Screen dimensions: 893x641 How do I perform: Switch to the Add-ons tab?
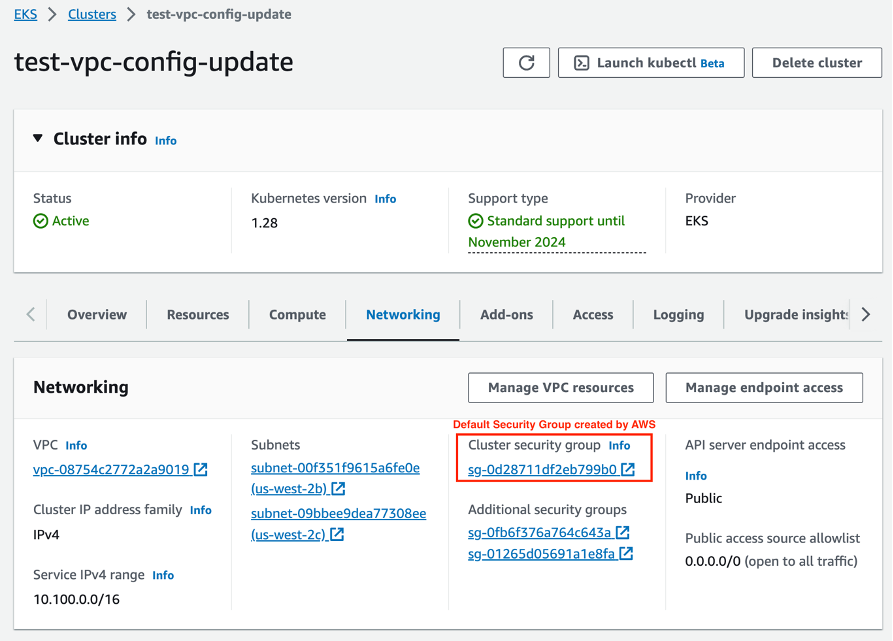click(x=506, y=313)
